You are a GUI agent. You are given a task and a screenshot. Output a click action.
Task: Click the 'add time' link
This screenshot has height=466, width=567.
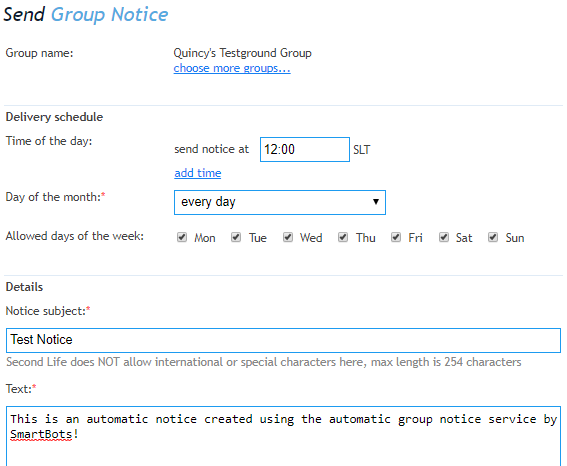[x=198, y=173]
